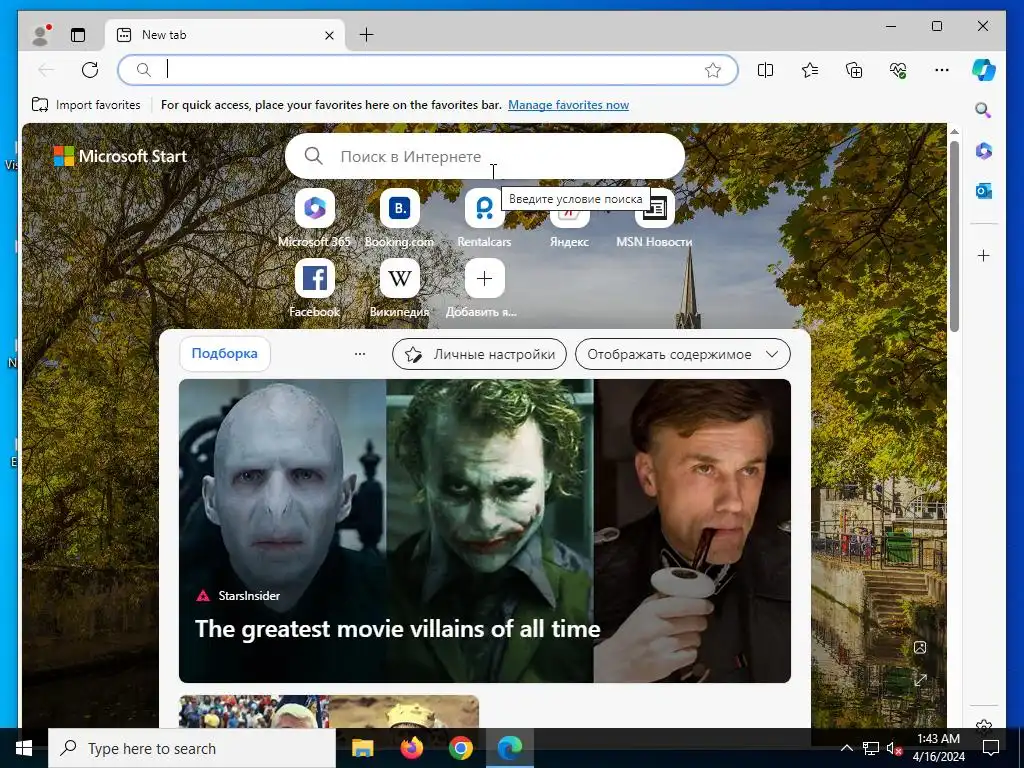Open Collections panel
The image size is (1024, 768).
point(854,70)
